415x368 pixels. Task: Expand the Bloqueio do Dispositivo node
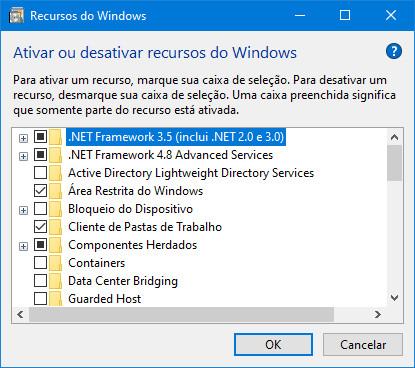pos(23,210)
